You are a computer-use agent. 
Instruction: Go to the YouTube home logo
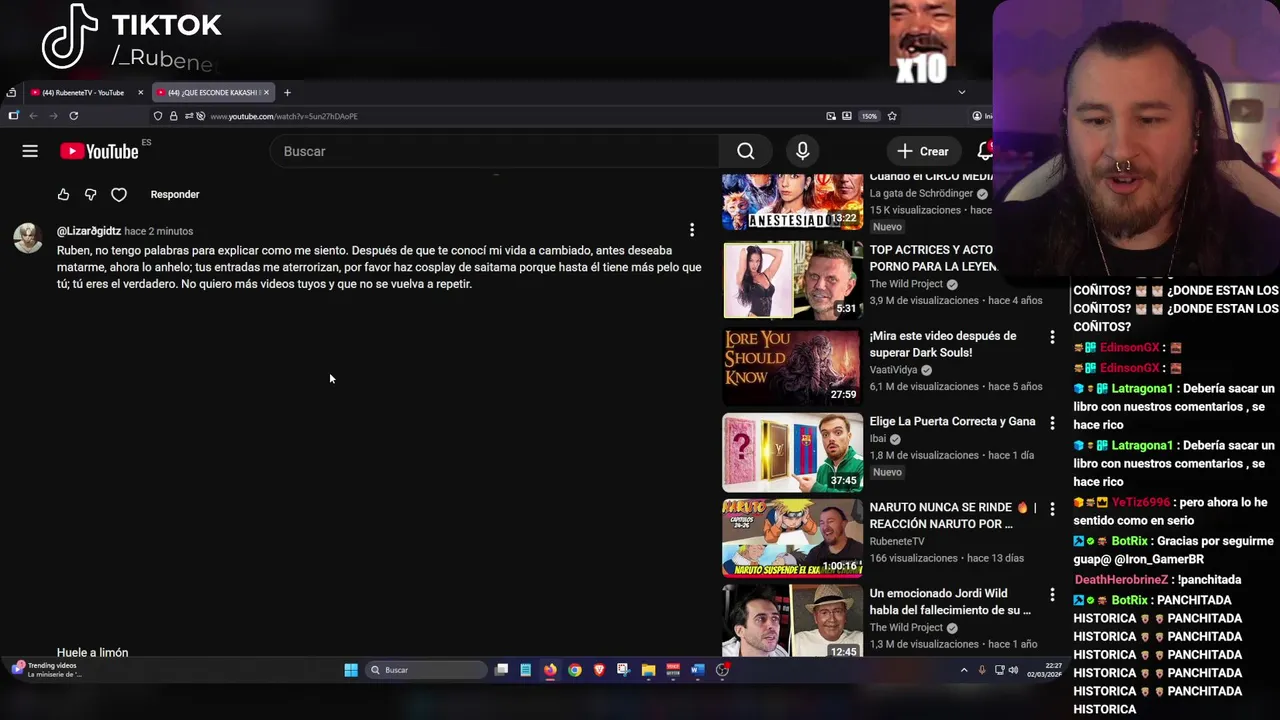[99, 151]
